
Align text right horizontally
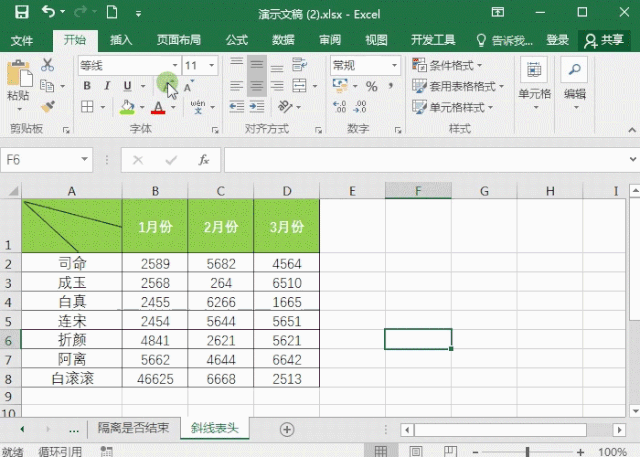click(277, 86)
